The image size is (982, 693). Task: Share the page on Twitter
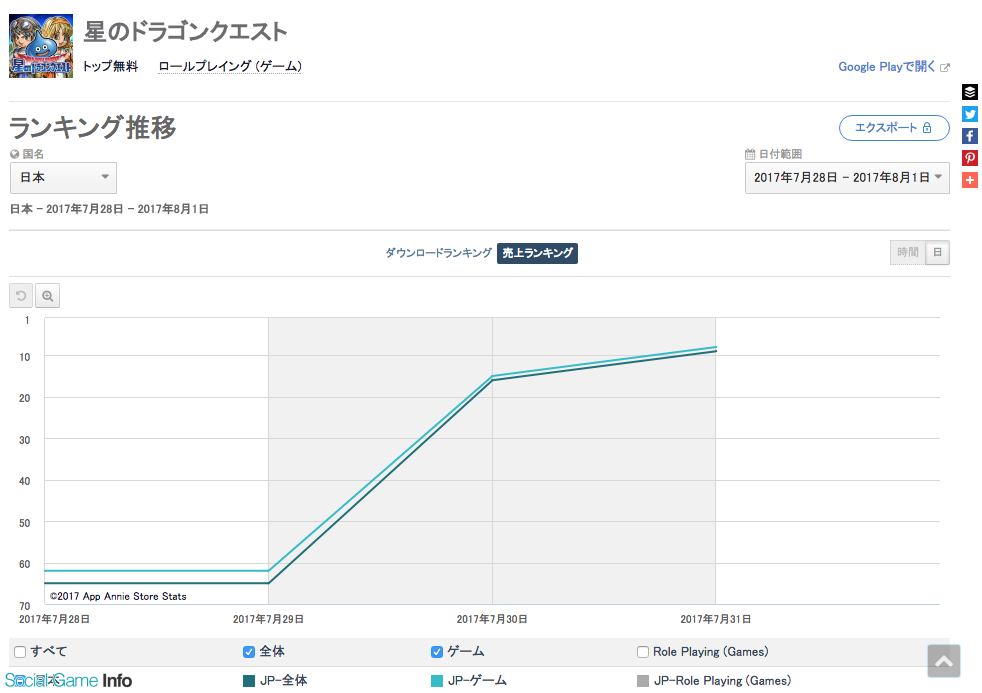tap(969, 114)
